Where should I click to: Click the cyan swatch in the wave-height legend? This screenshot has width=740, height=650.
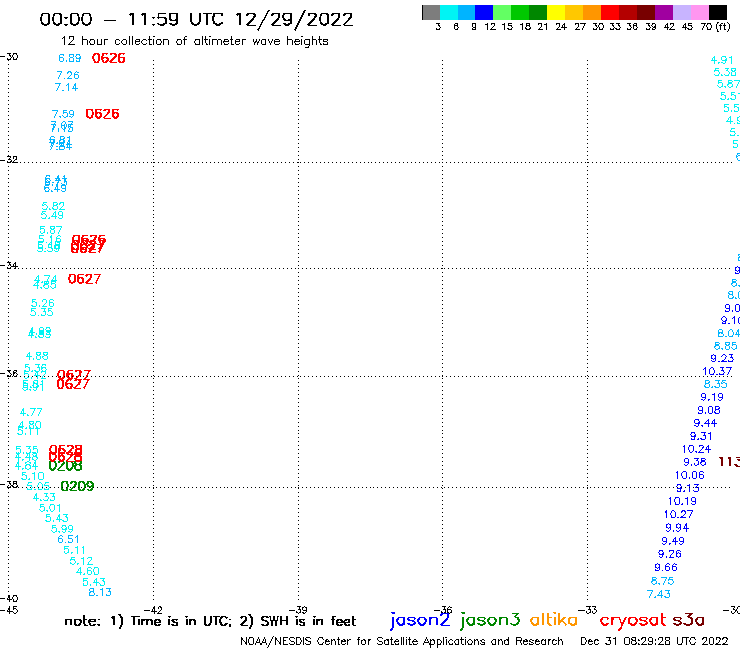click(x=449, y=12)
